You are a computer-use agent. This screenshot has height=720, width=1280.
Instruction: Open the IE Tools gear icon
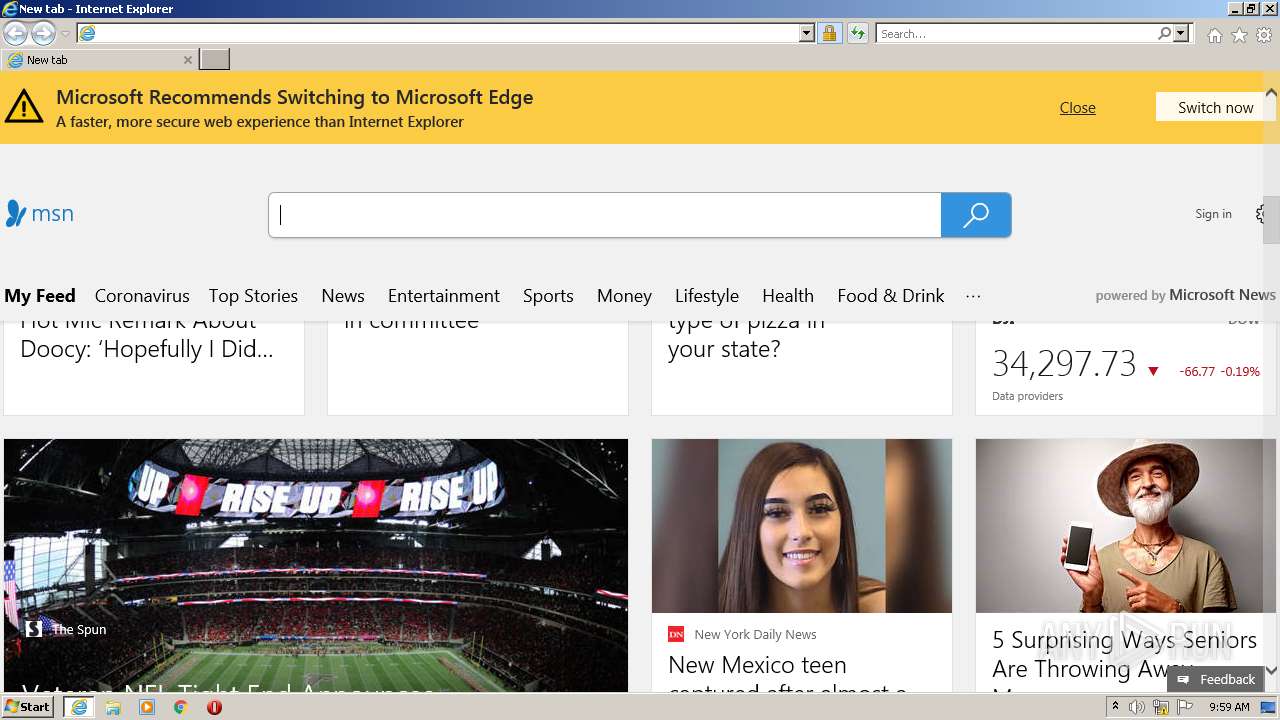[1264, 35]
